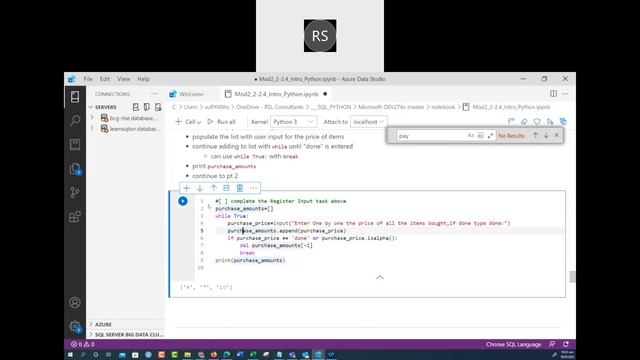Click Choose SQL Language in status bar
The height and width of the screenshot is (360, 640).
(x=513, y=344)
